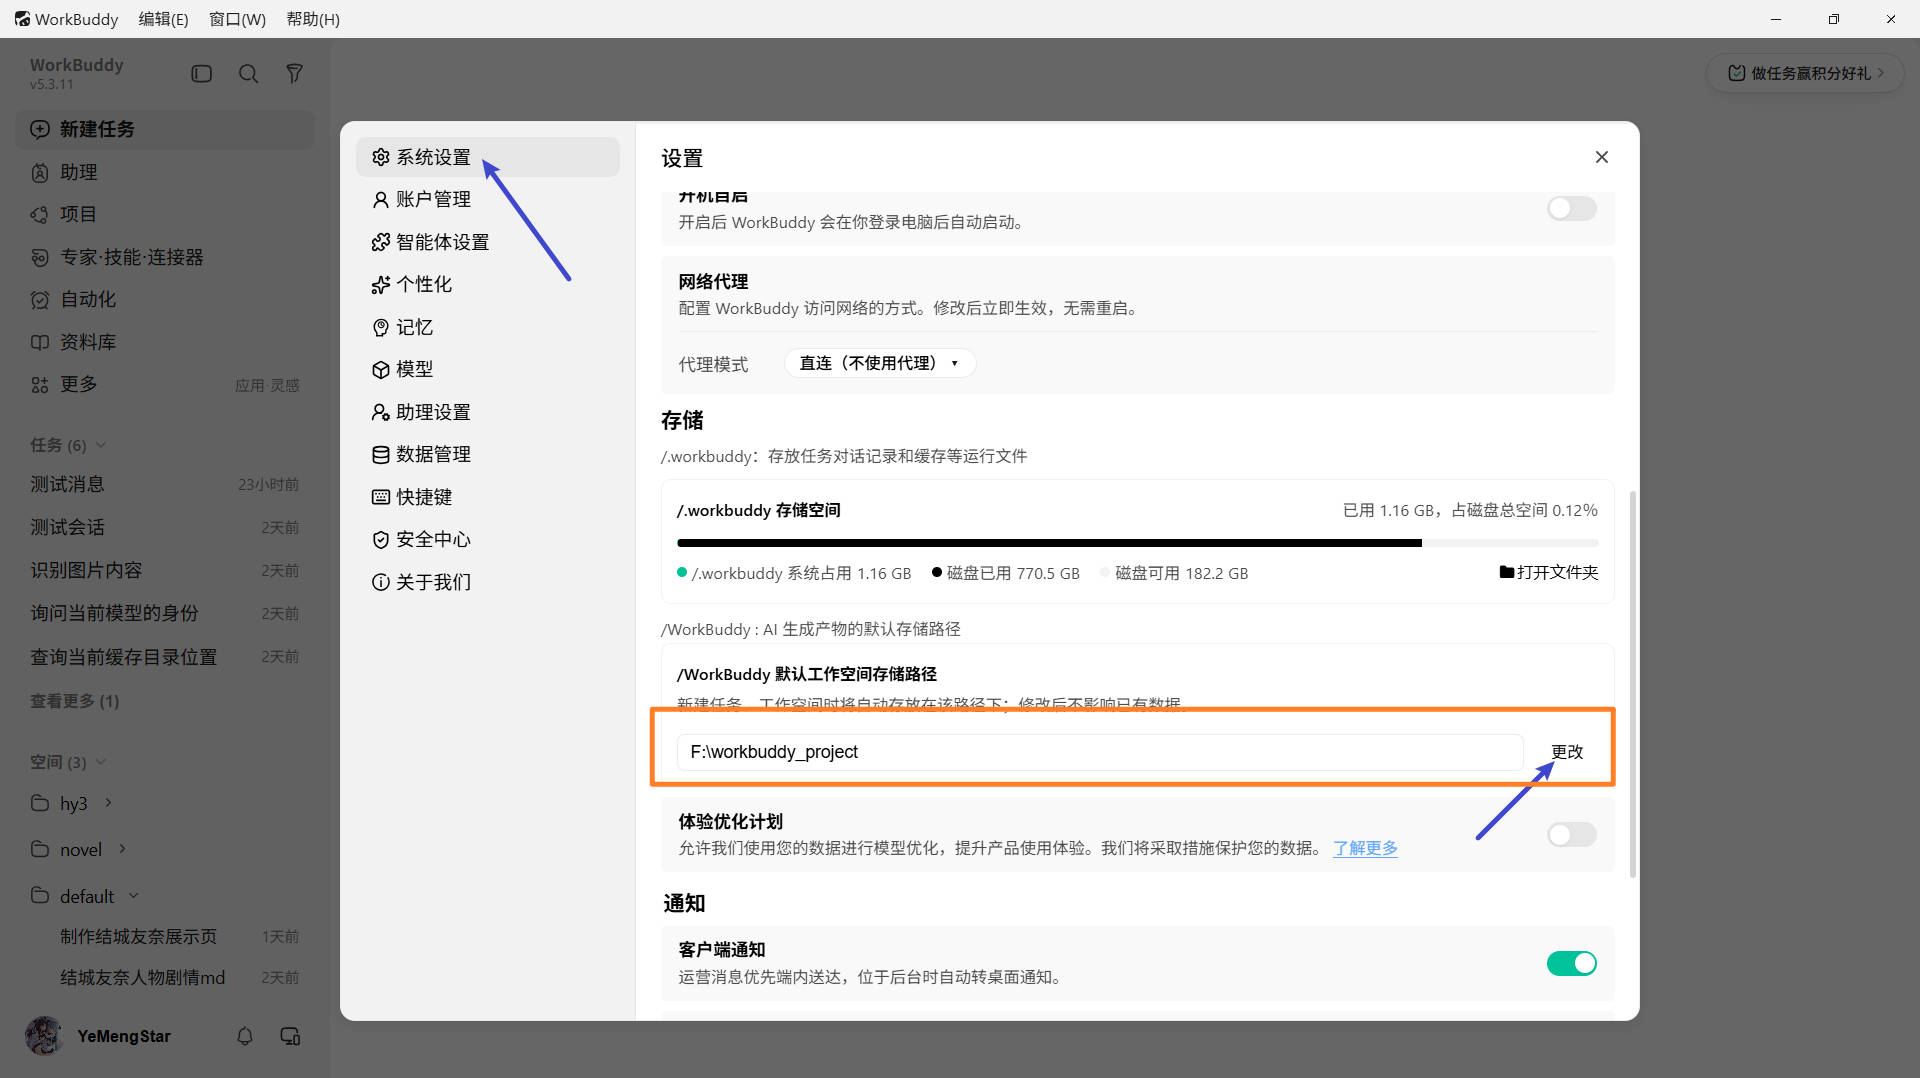Open the 制作结城友奈展示页 task
Image resolution: width=1920 pixels, height=1078 pixels.
165,936
